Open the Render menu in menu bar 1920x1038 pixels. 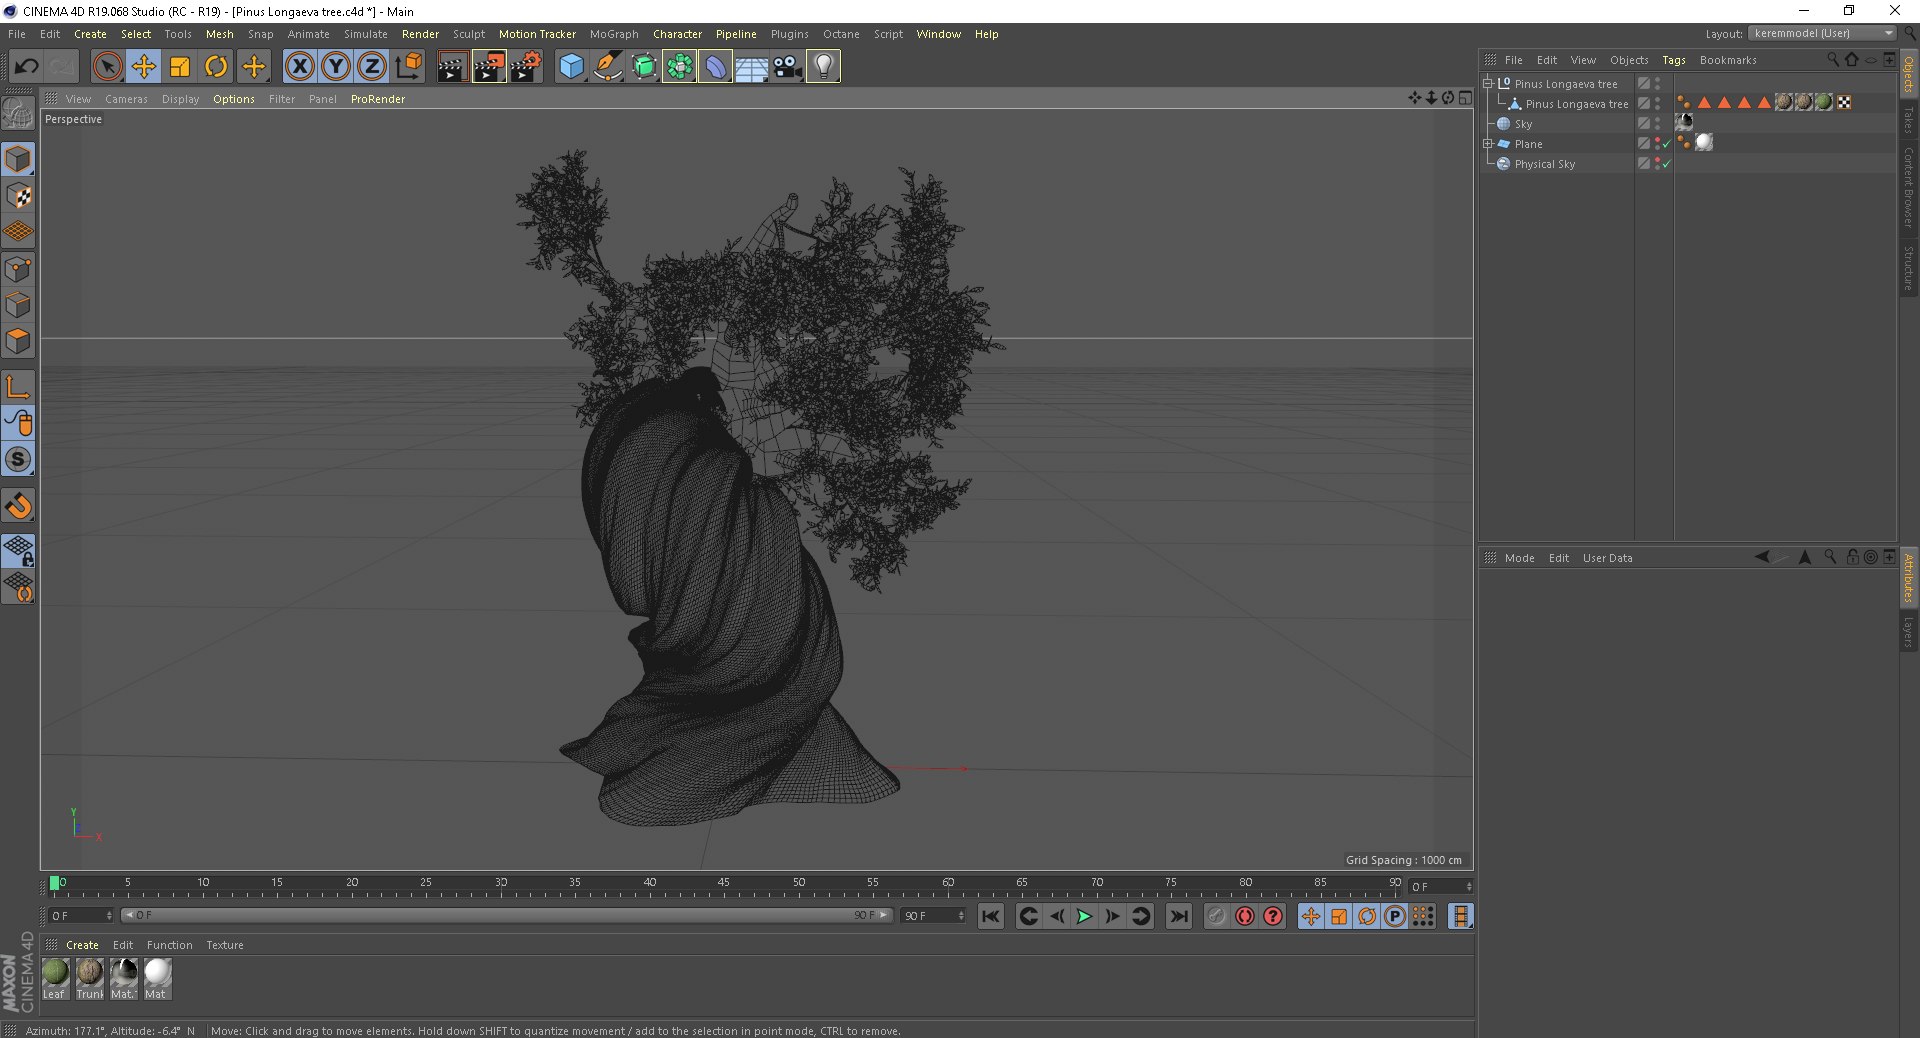[x=420, y=34]
